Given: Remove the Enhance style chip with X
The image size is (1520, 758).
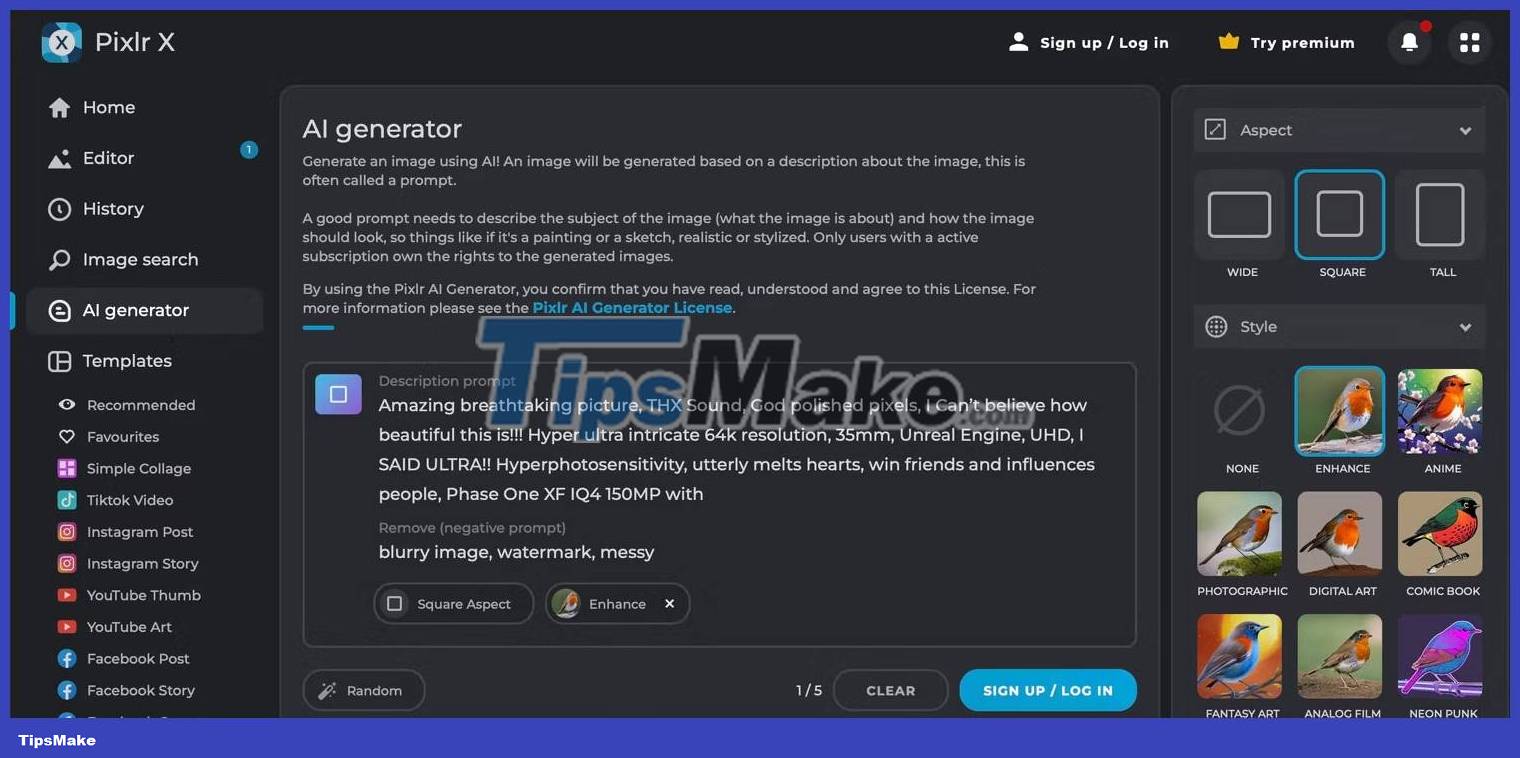Looking at the screenshot, I should (670, 604).
